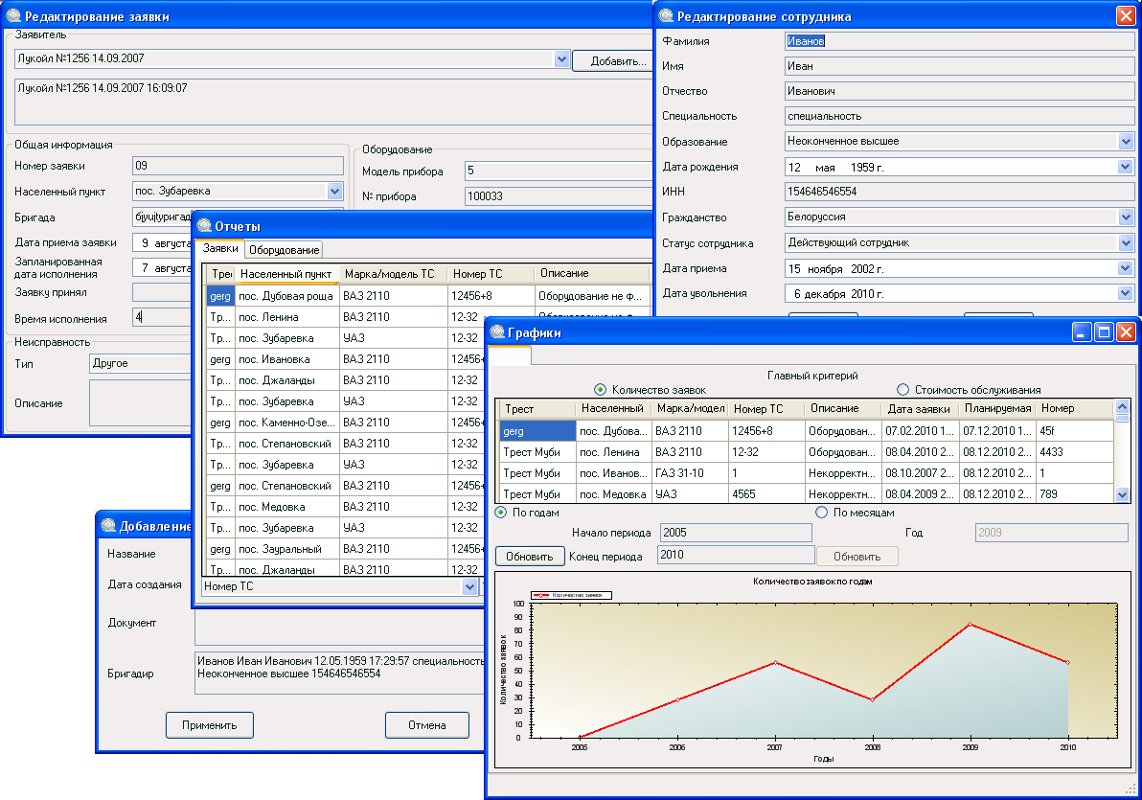Open the Гражданство dropdown

tap(1125, 217)
